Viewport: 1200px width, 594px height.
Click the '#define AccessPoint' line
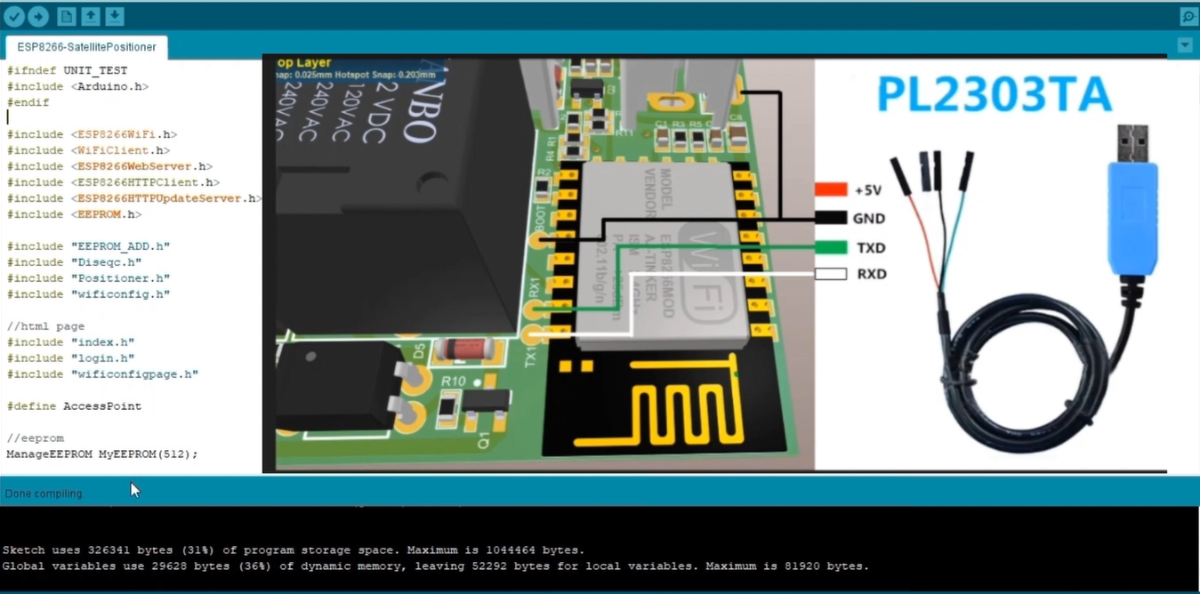point(74,406)
